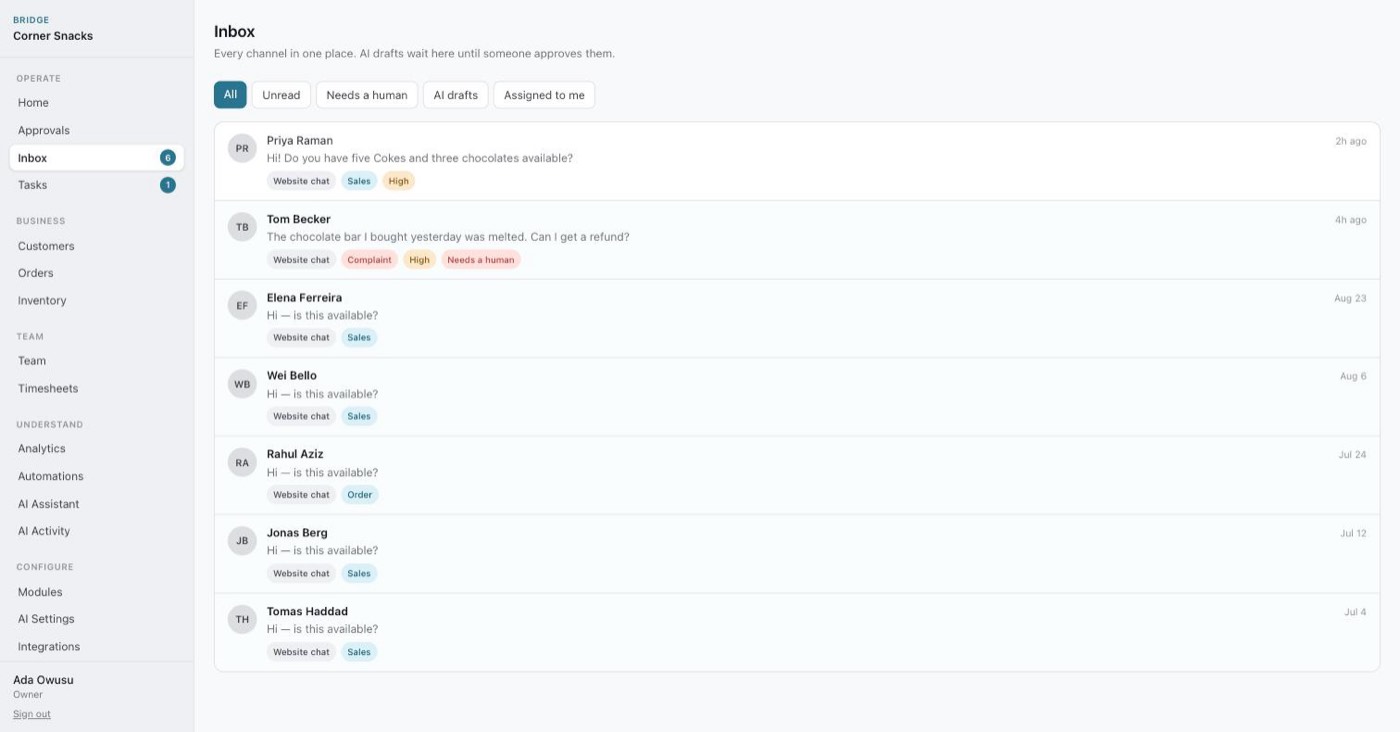1400x732 pixels.
Task: Click the Aug 6 timestamp
Action: (x=1353, y=376)
